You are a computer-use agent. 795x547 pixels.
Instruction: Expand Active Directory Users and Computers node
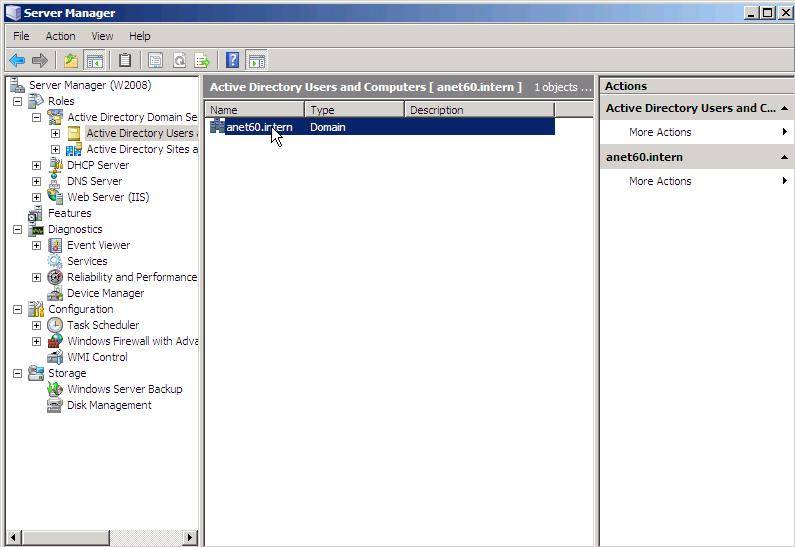tap(56, 133)
